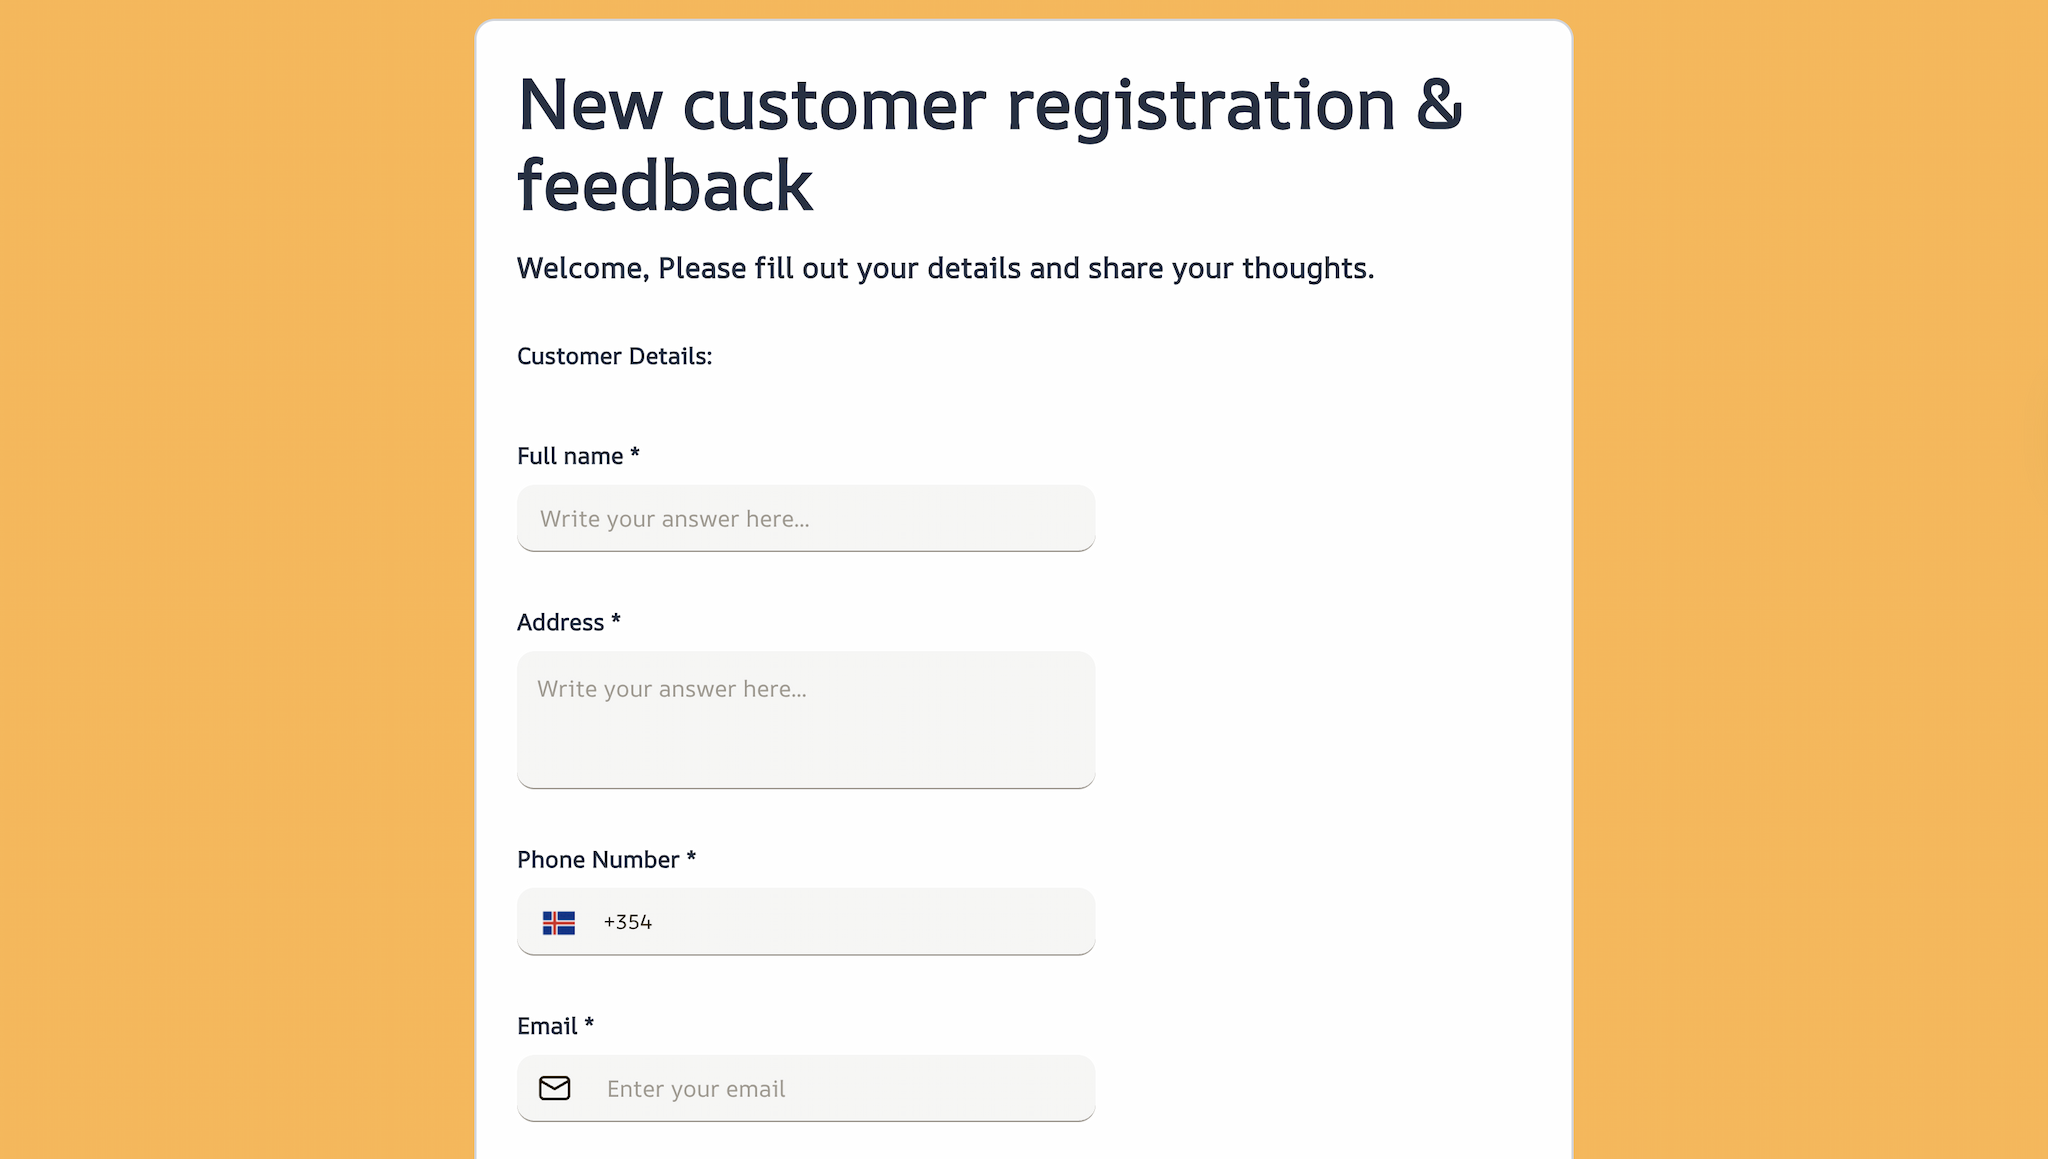Click the required asterisk beside Address

click(616, 620)
